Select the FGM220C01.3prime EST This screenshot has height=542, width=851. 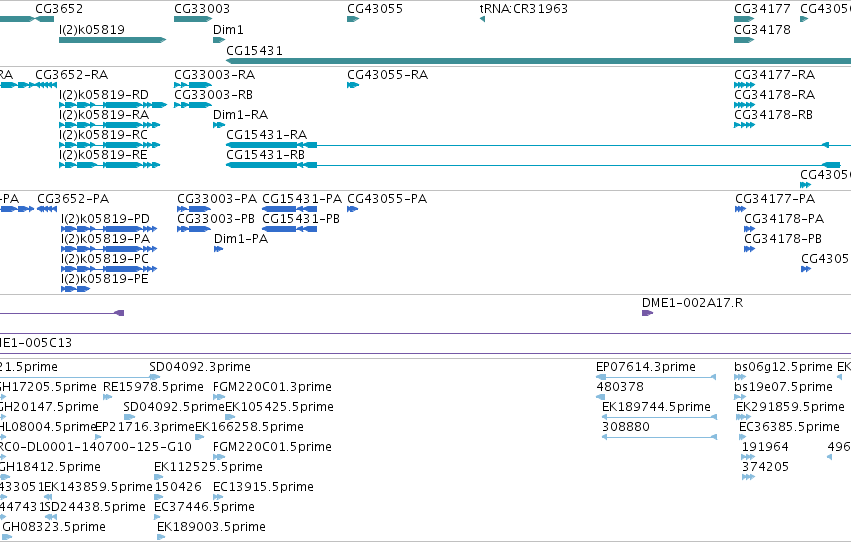(219, 397)
